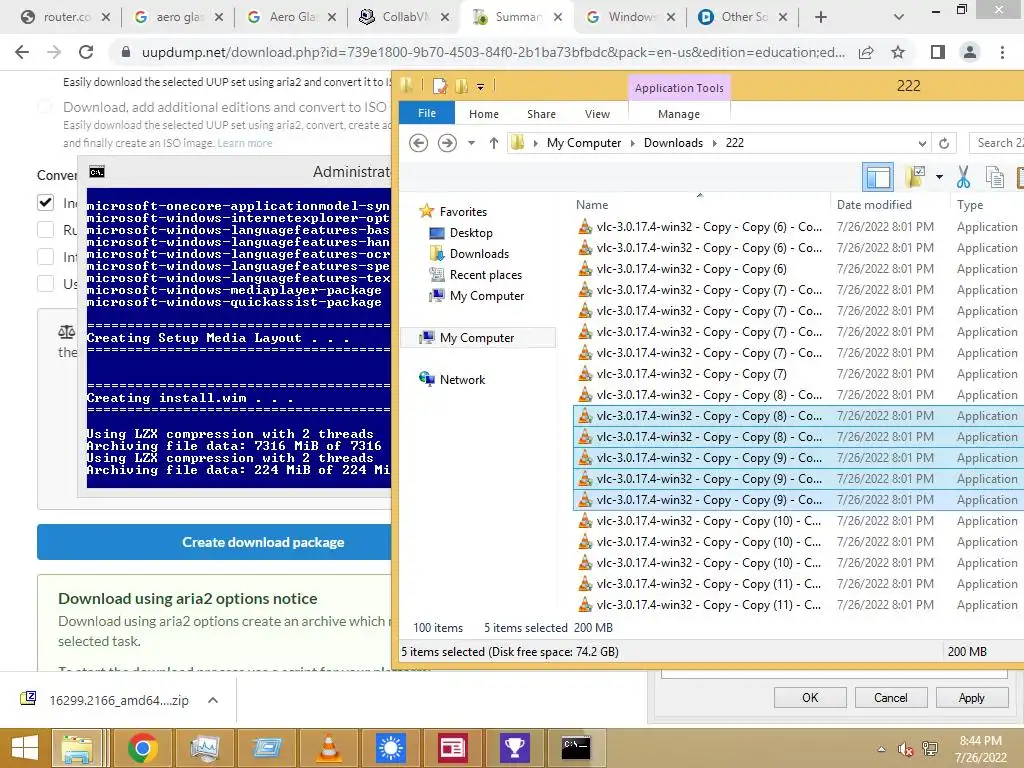
Task: Share this page via Chrome share icon
Action: pos(866,52)
